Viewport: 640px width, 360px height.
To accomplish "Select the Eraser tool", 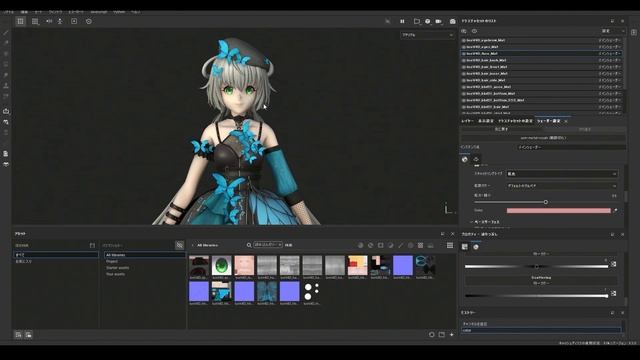I will [x=6, y=43].
